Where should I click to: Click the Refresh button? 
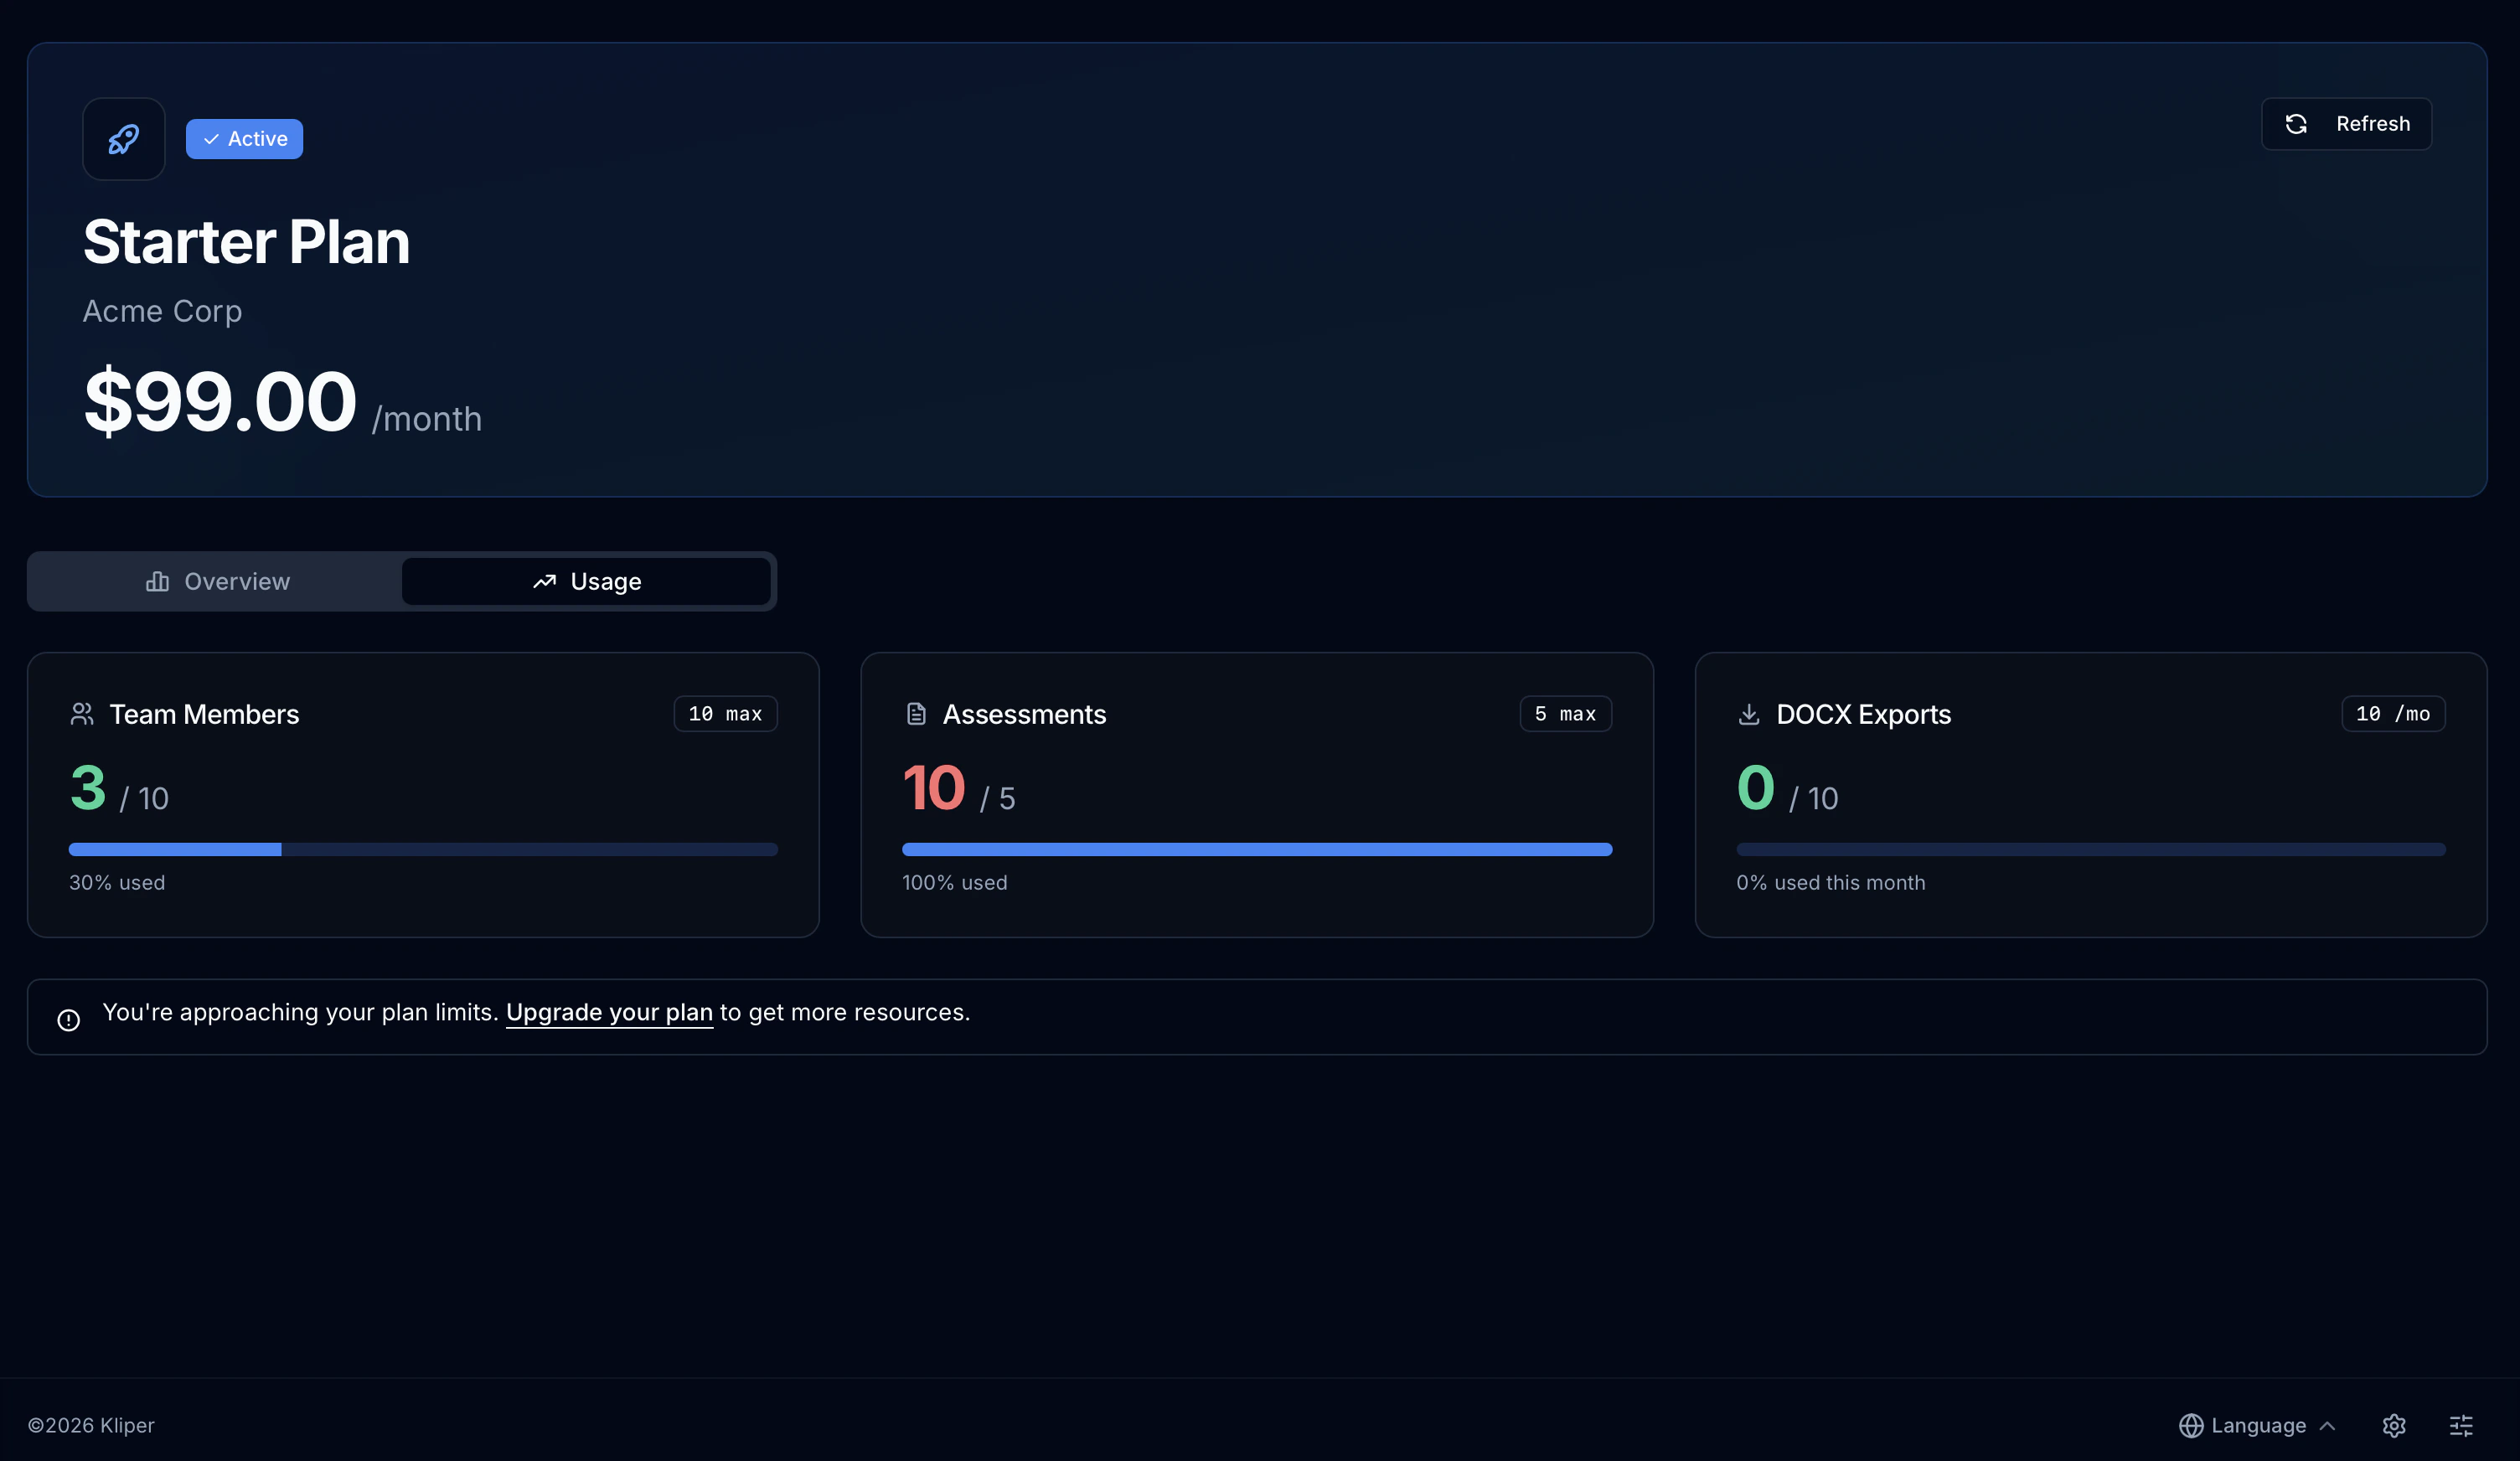point(2346,123)
